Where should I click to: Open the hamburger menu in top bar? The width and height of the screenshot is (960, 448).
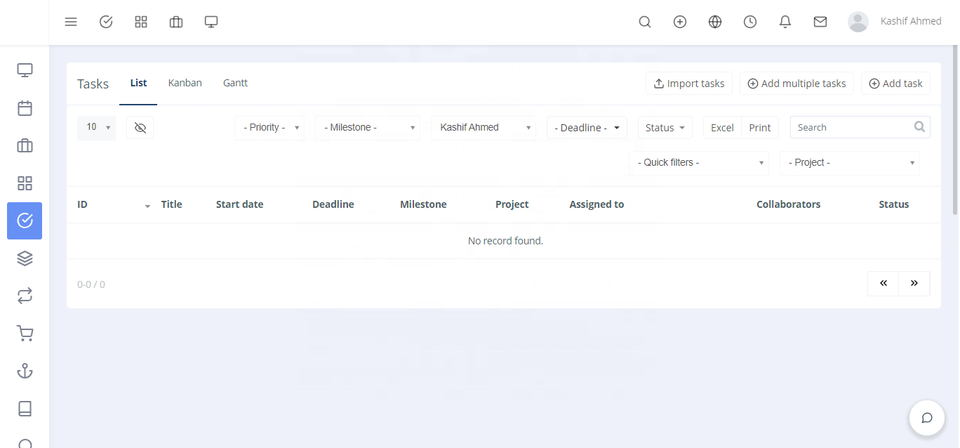pyautogui.click(x=71, y=22)
